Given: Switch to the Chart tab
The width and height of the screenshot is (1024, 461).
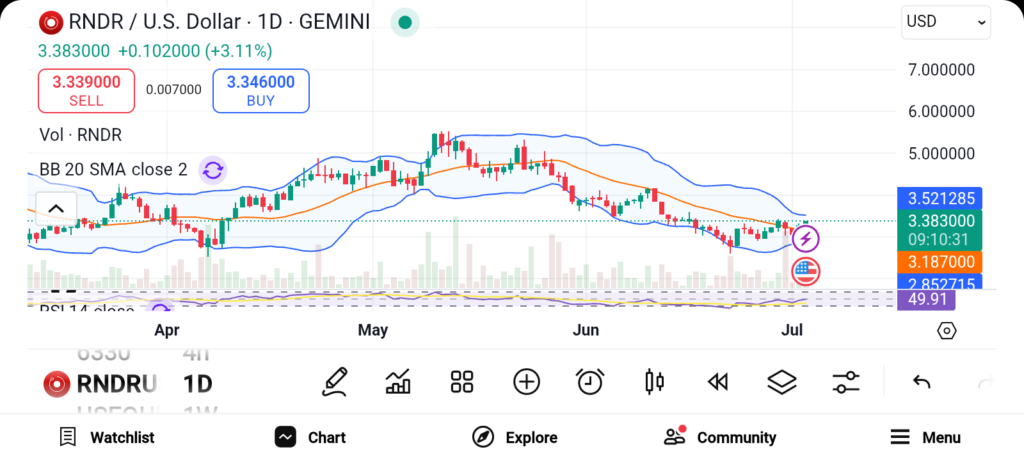Looking at the screenshot, I should click(x=310, y=437).
